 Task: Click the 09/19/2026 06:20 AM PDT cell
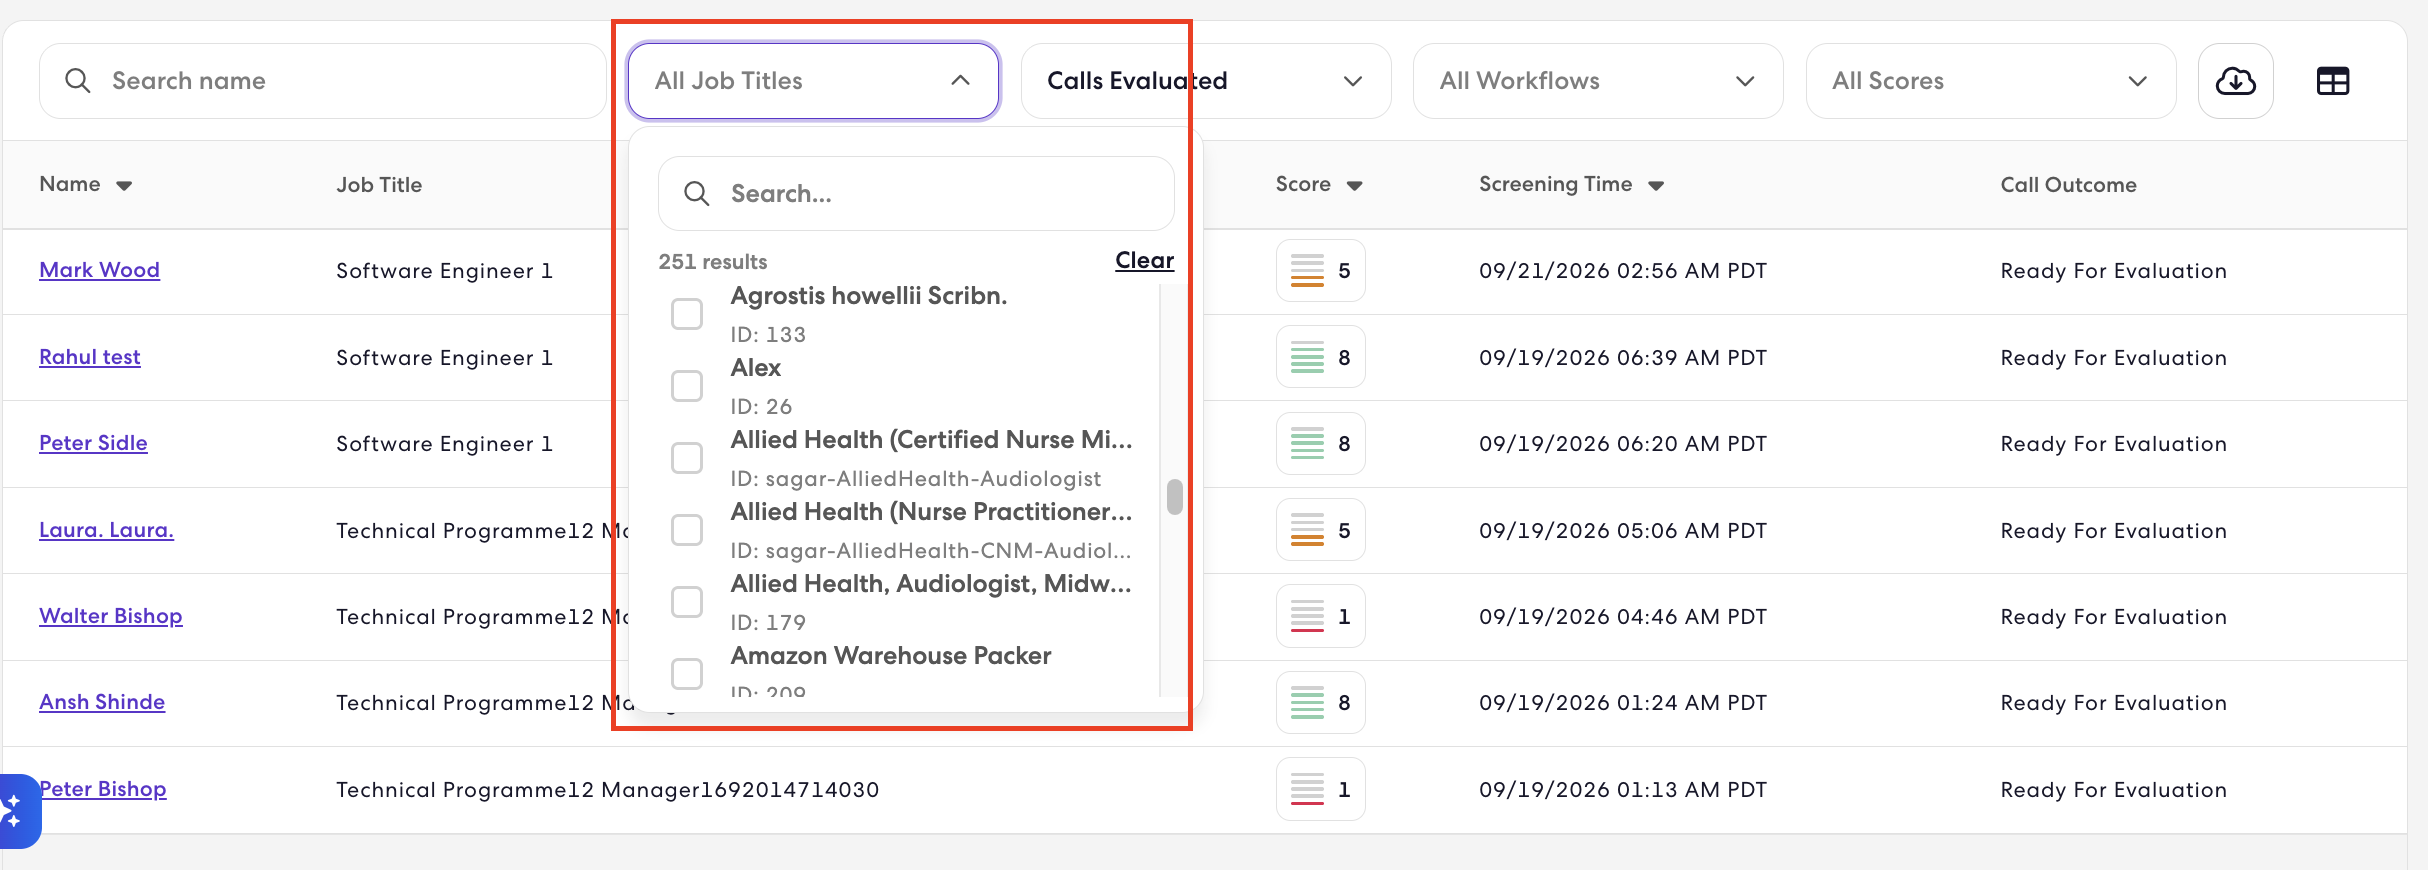[x=1623, y=444]
